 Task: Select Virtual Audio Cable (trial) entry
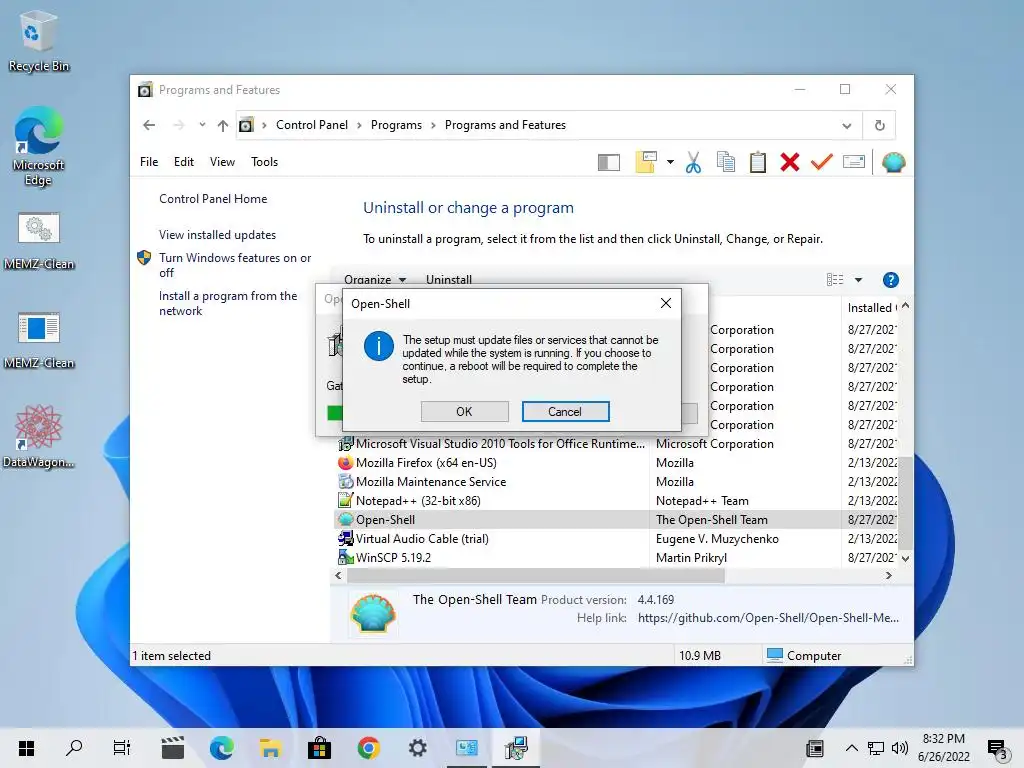[616, 539]
